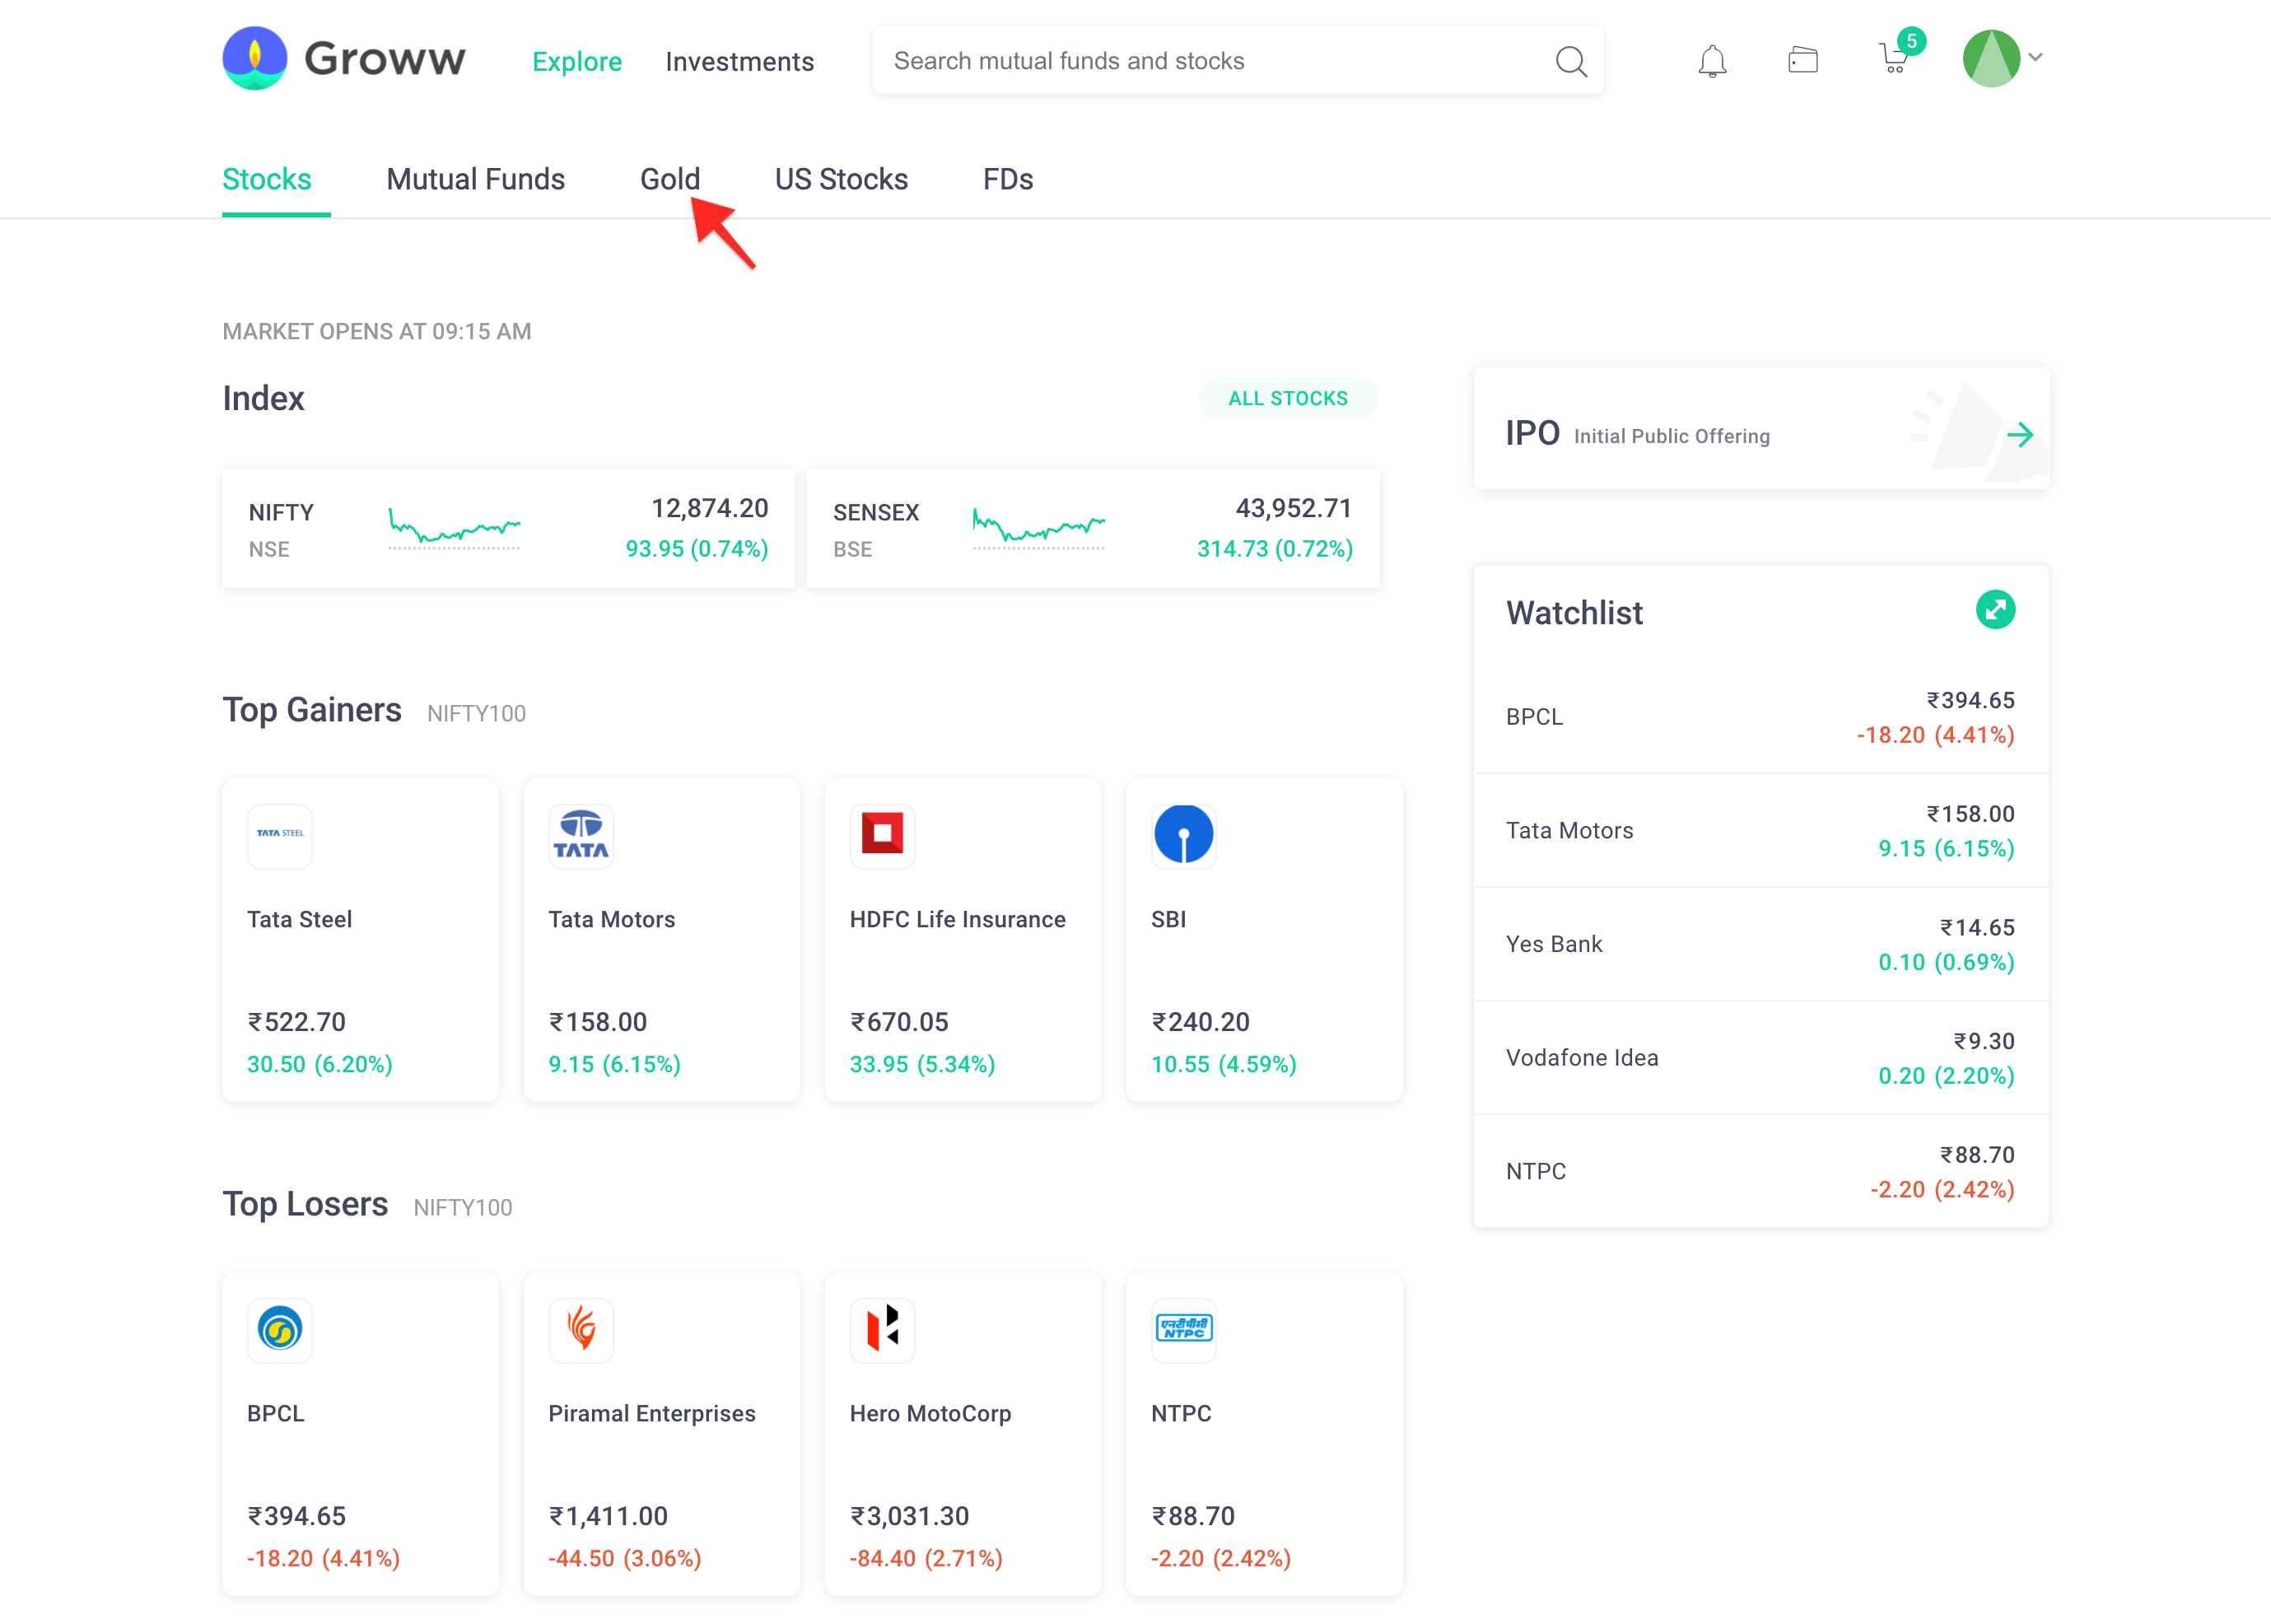Open Yes Bank in the Watchlist
Image resolution: width=2271 pixels, height=1624 pixels.
pos(1761,944)
